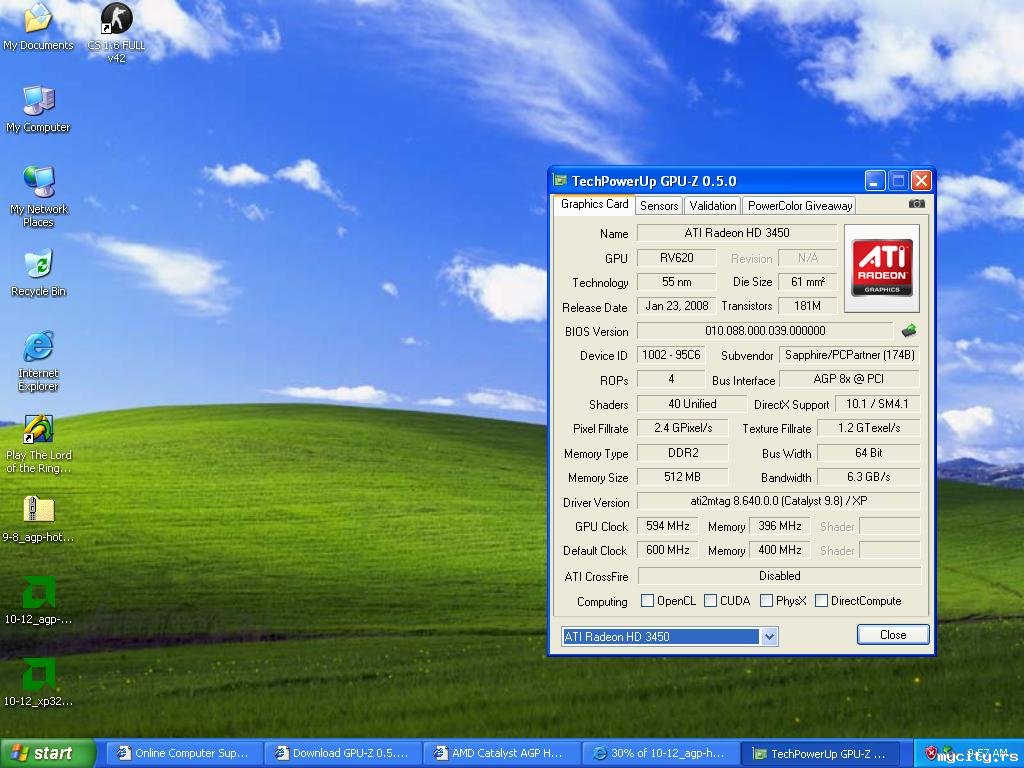The height and width of the screenshot is (768, 1024).
Task: Click the GPU-Z screenshot camera icon
Action: pos(916,204)
